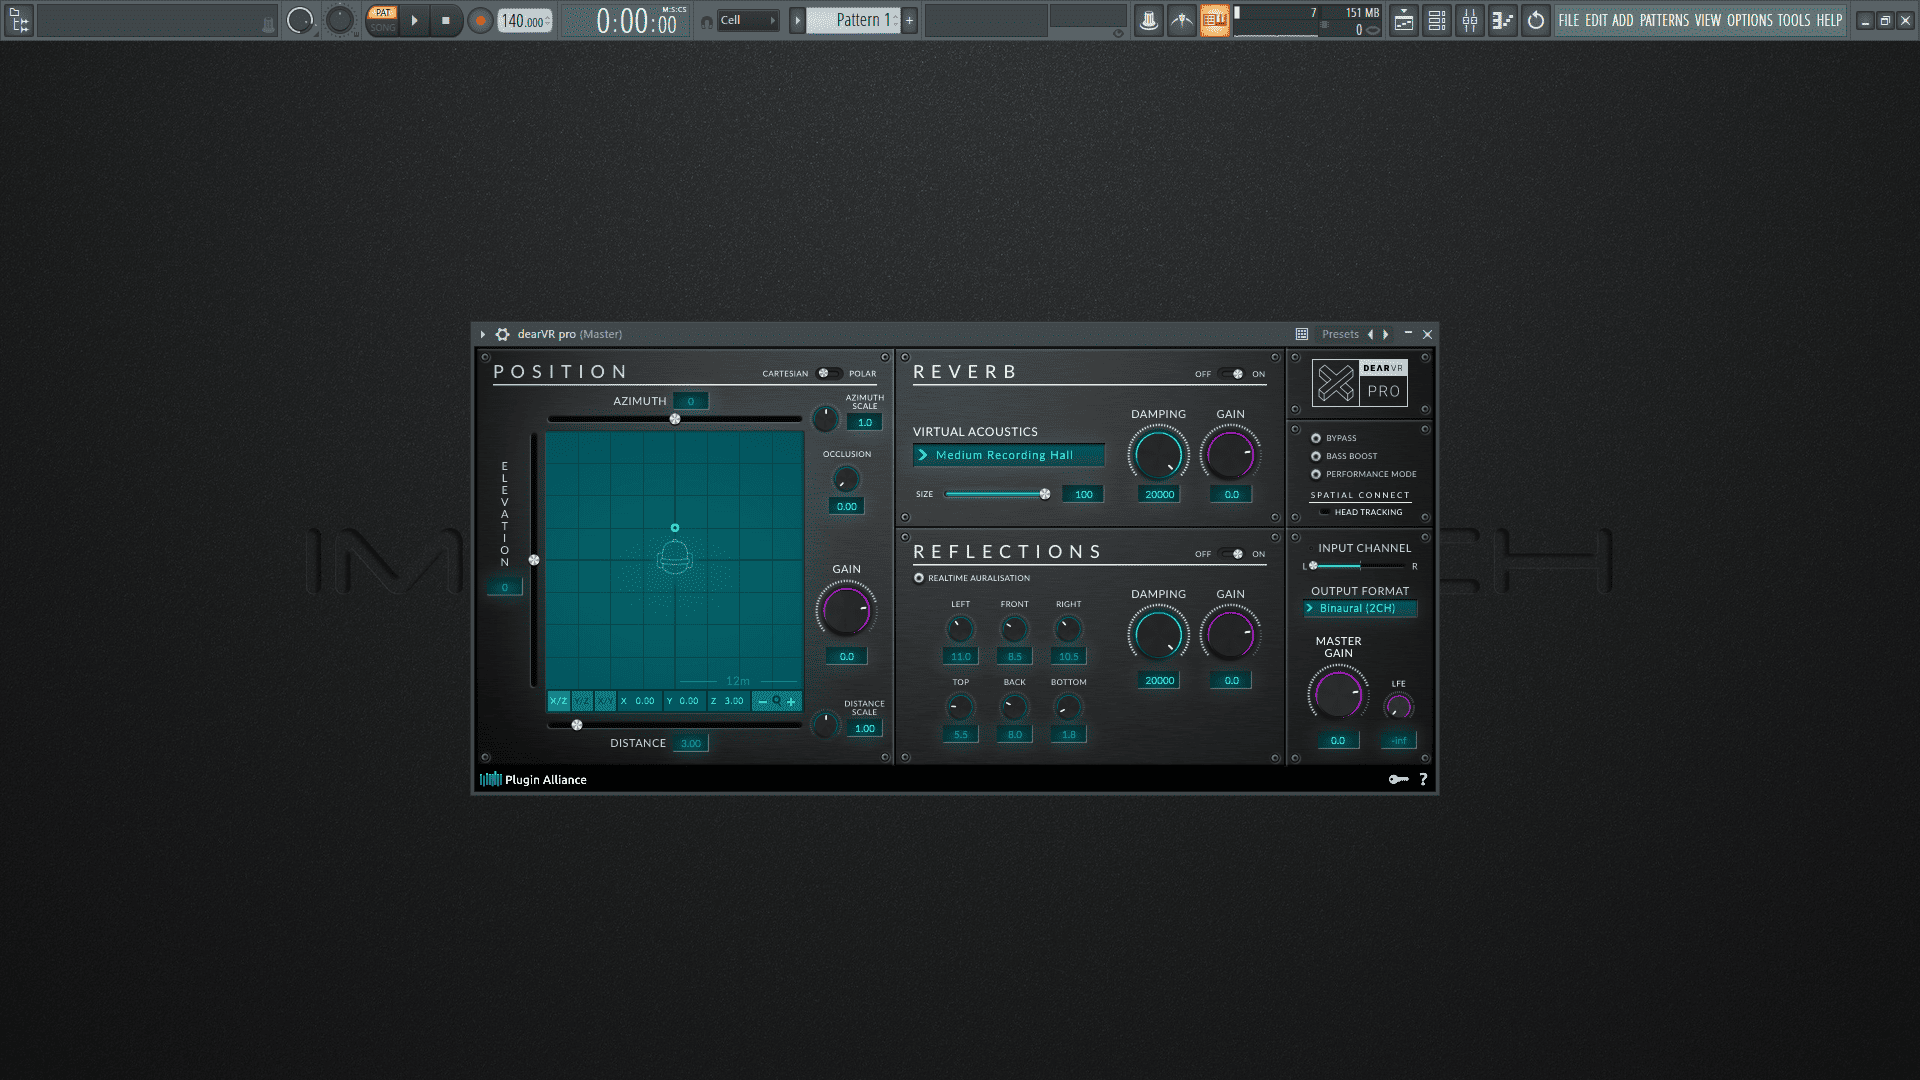Open the FILE menu
Image resolution: width=1920 pixels, height=1080 pixels.
(x=1569, y=20)
